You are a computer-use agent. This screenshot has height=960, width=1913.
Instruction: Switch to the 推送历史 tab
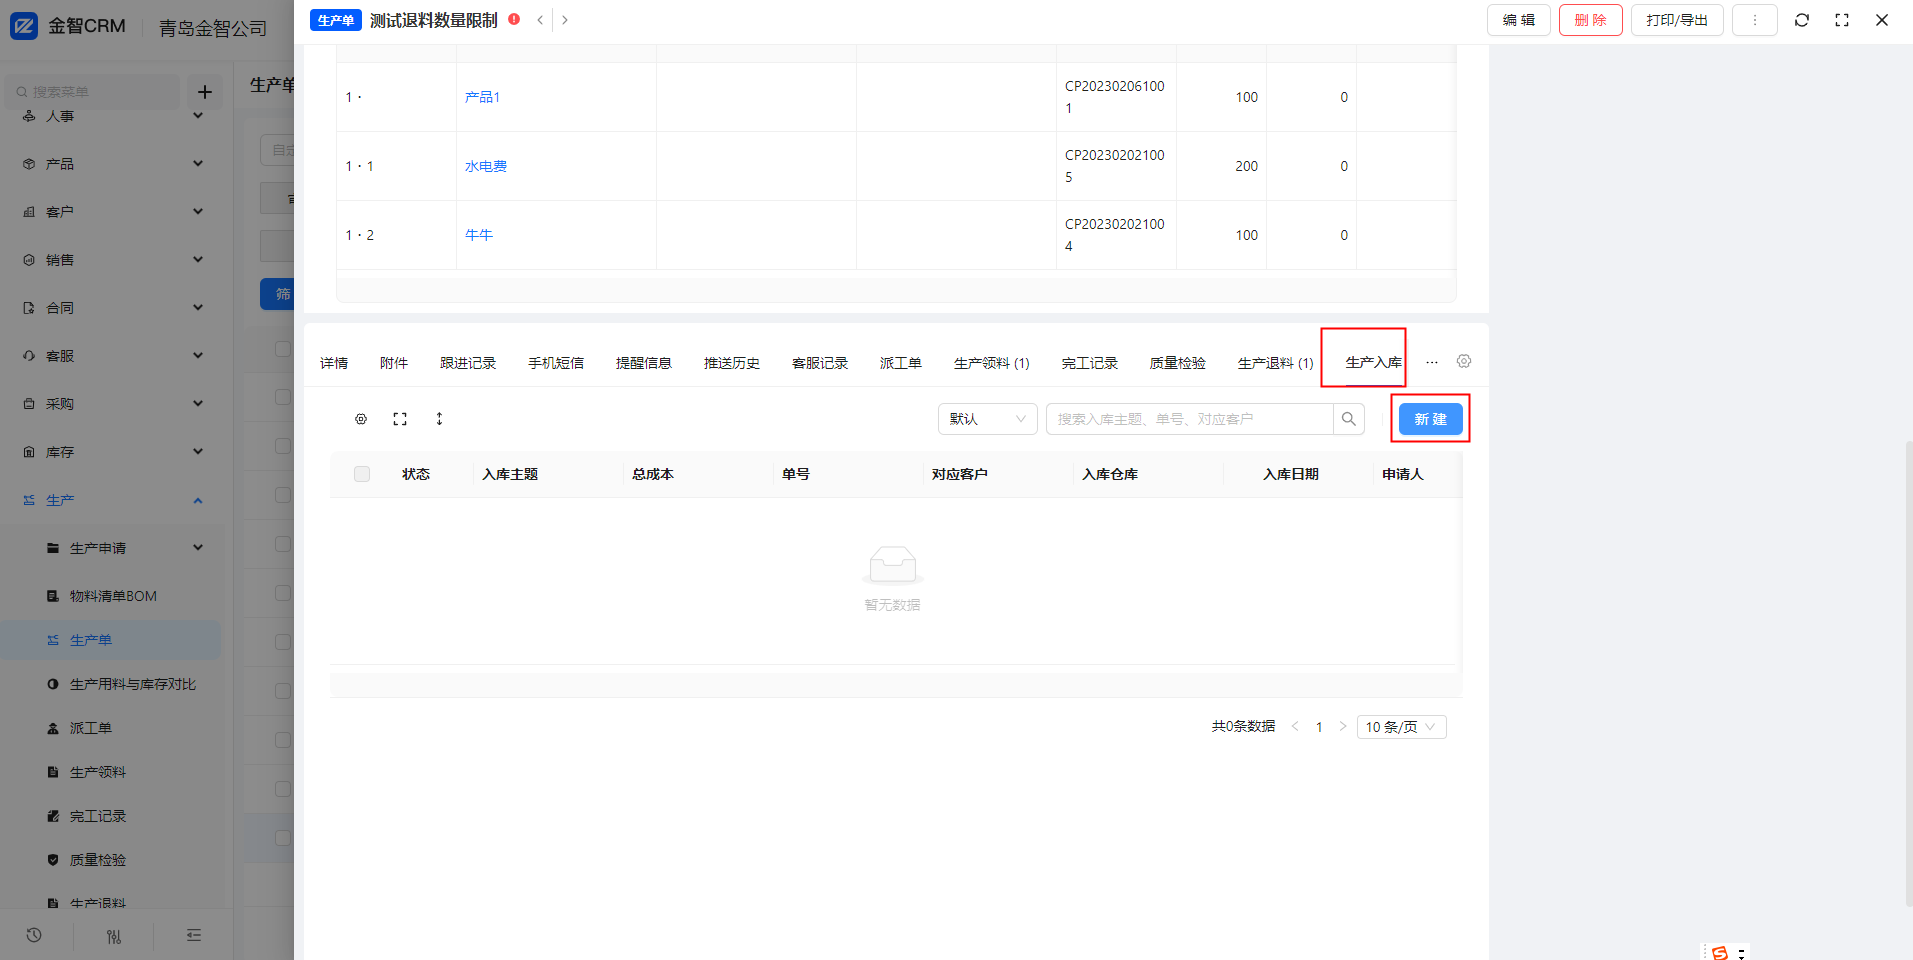point(732,363)
